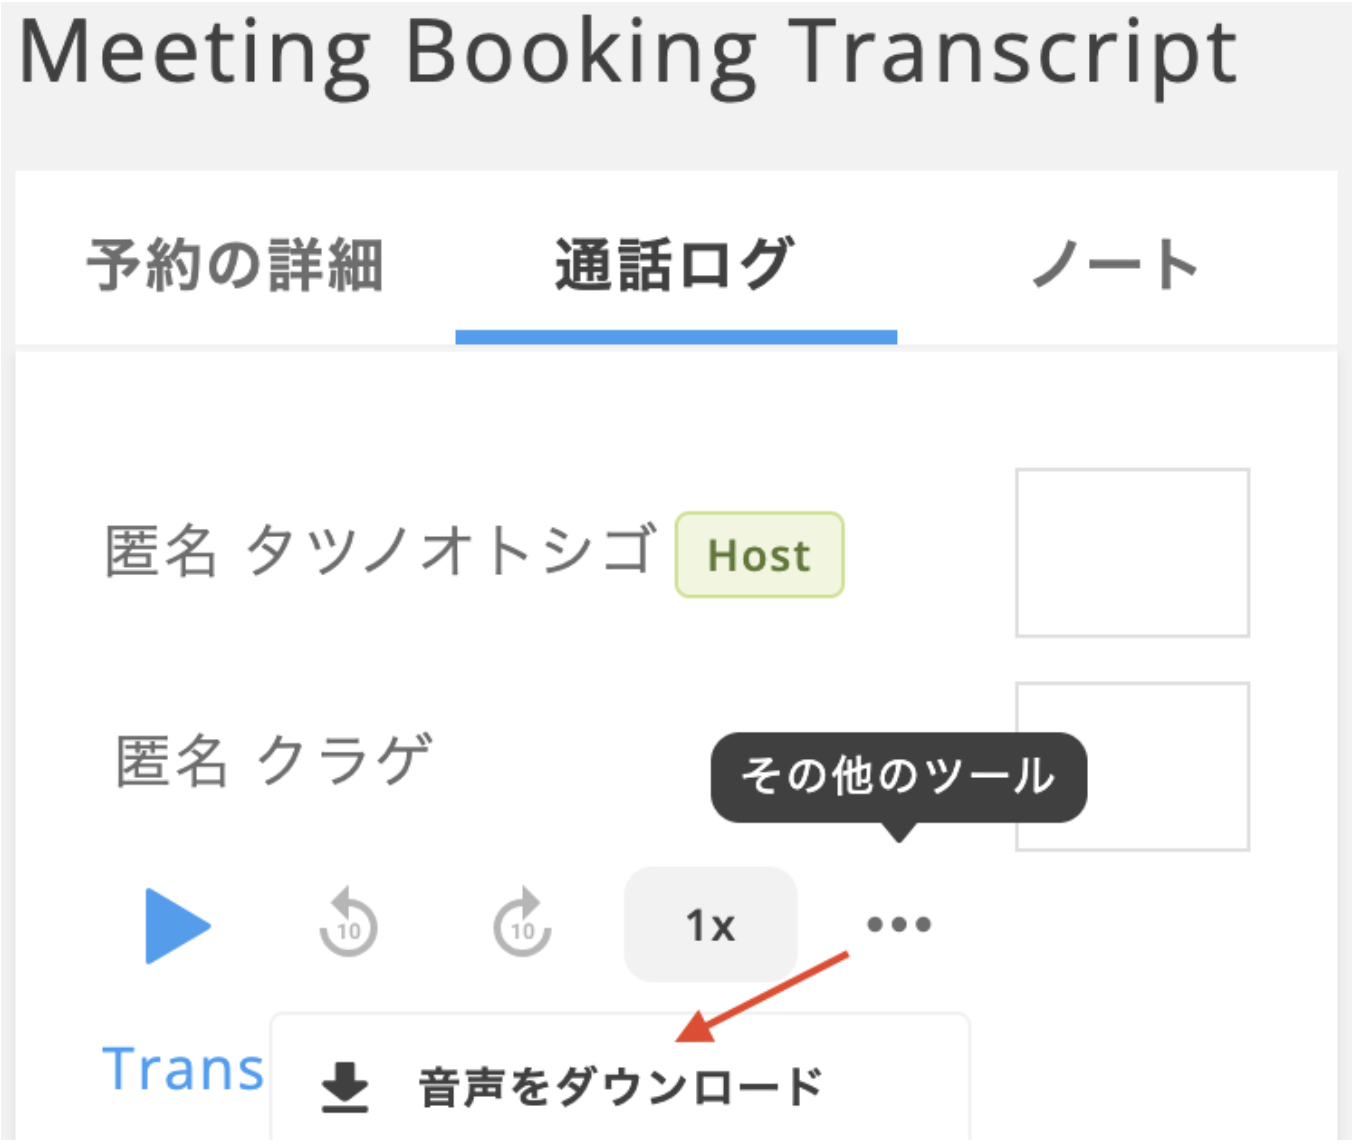Select participant 匿名 タツノオトシゴ
The height and width of the screenshot is (1148, 1352).
[x=380, y=551]
